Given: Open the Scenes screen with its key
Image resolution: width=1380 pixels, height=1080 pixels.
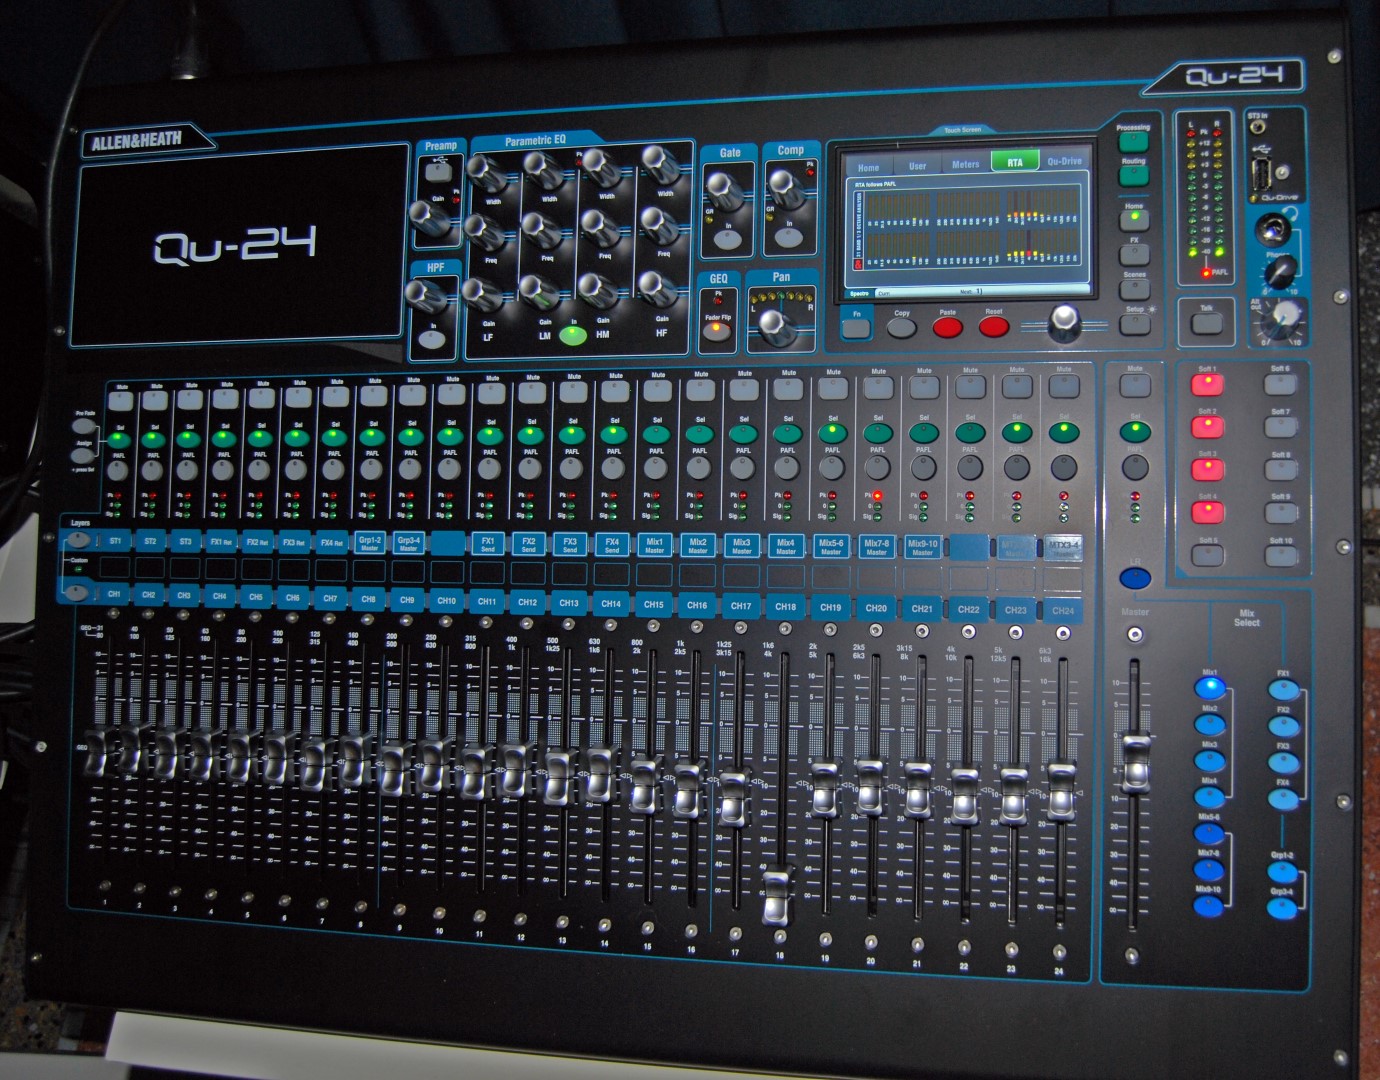Looking at the screenshot, I should 1134,289.
